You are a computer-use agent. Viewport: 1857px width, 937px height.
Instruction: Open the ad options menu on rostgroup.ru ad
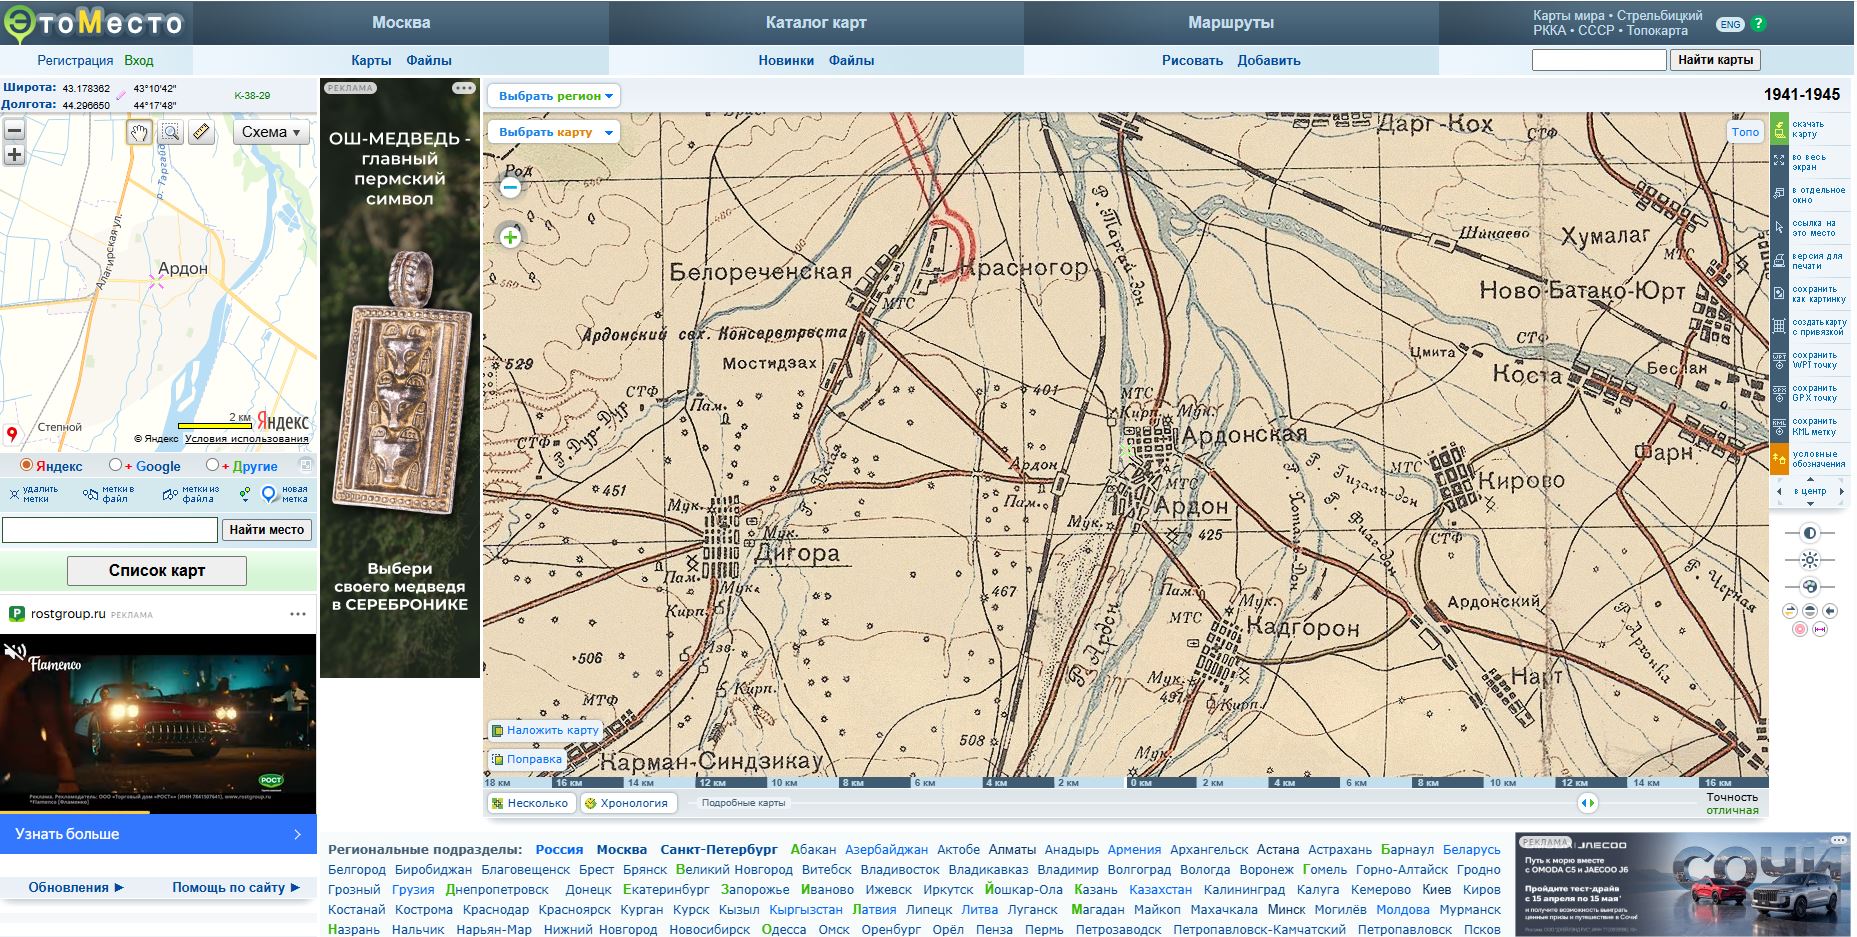coord(298,614)
